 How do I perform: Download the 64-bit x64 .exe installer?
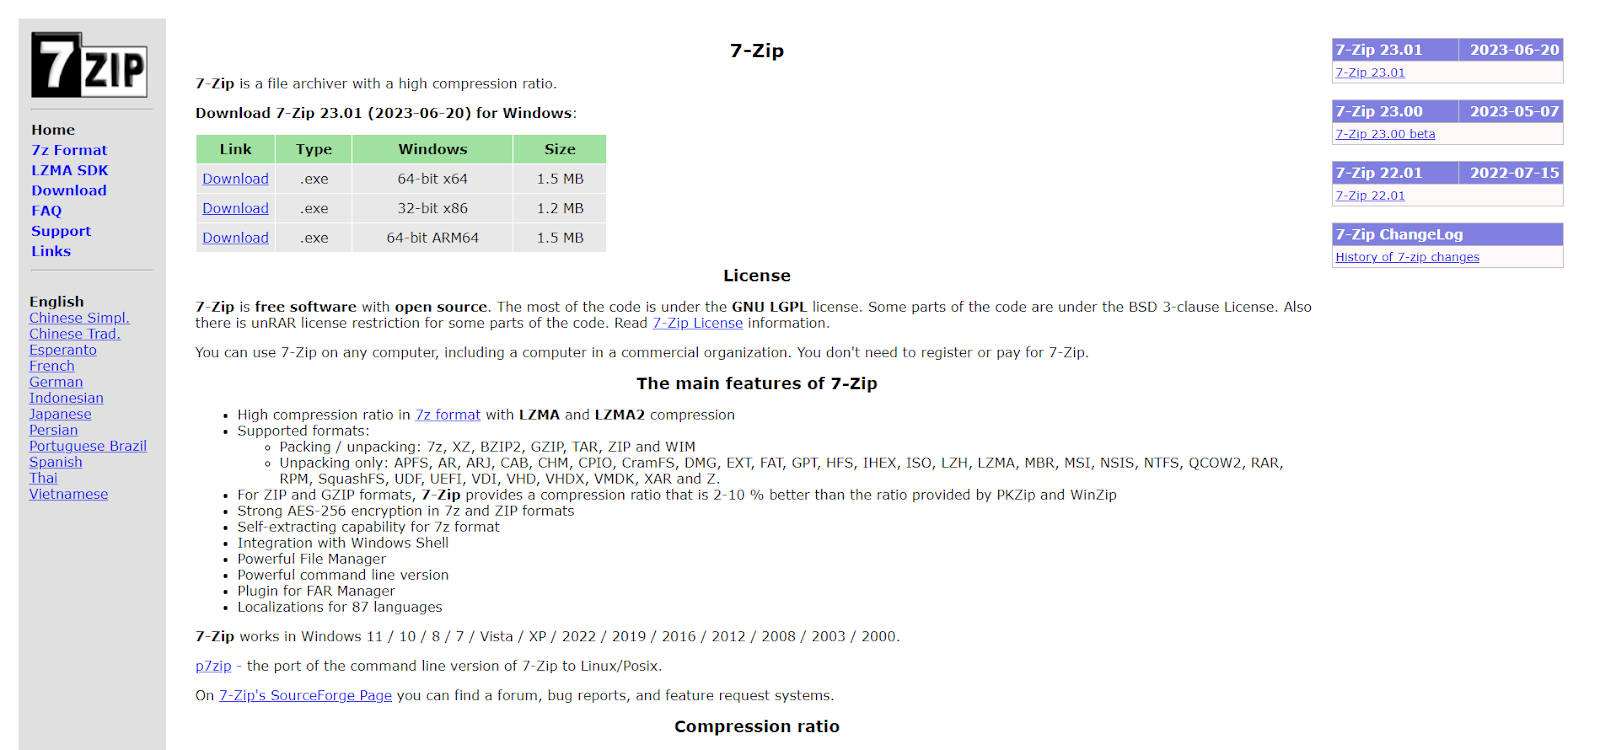235,179
